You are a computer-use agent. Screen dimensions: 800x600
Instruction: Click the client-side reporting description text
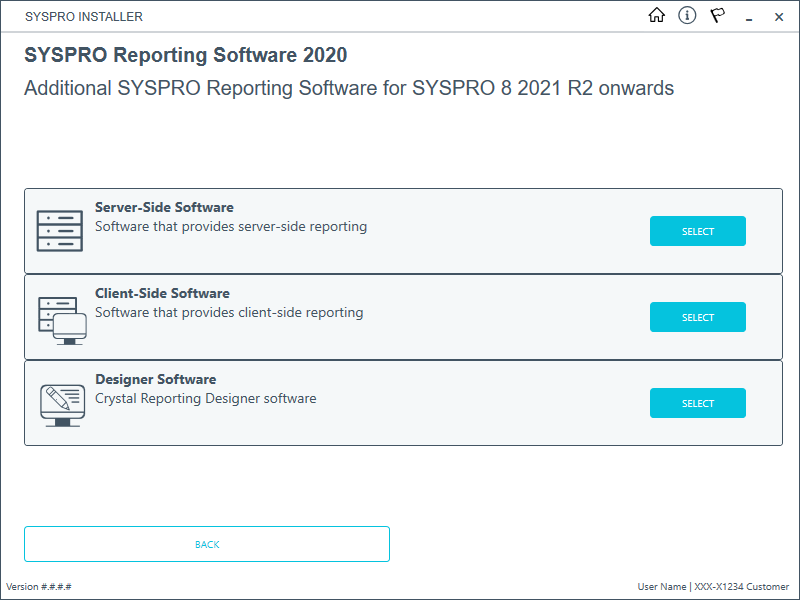point(229,312)
